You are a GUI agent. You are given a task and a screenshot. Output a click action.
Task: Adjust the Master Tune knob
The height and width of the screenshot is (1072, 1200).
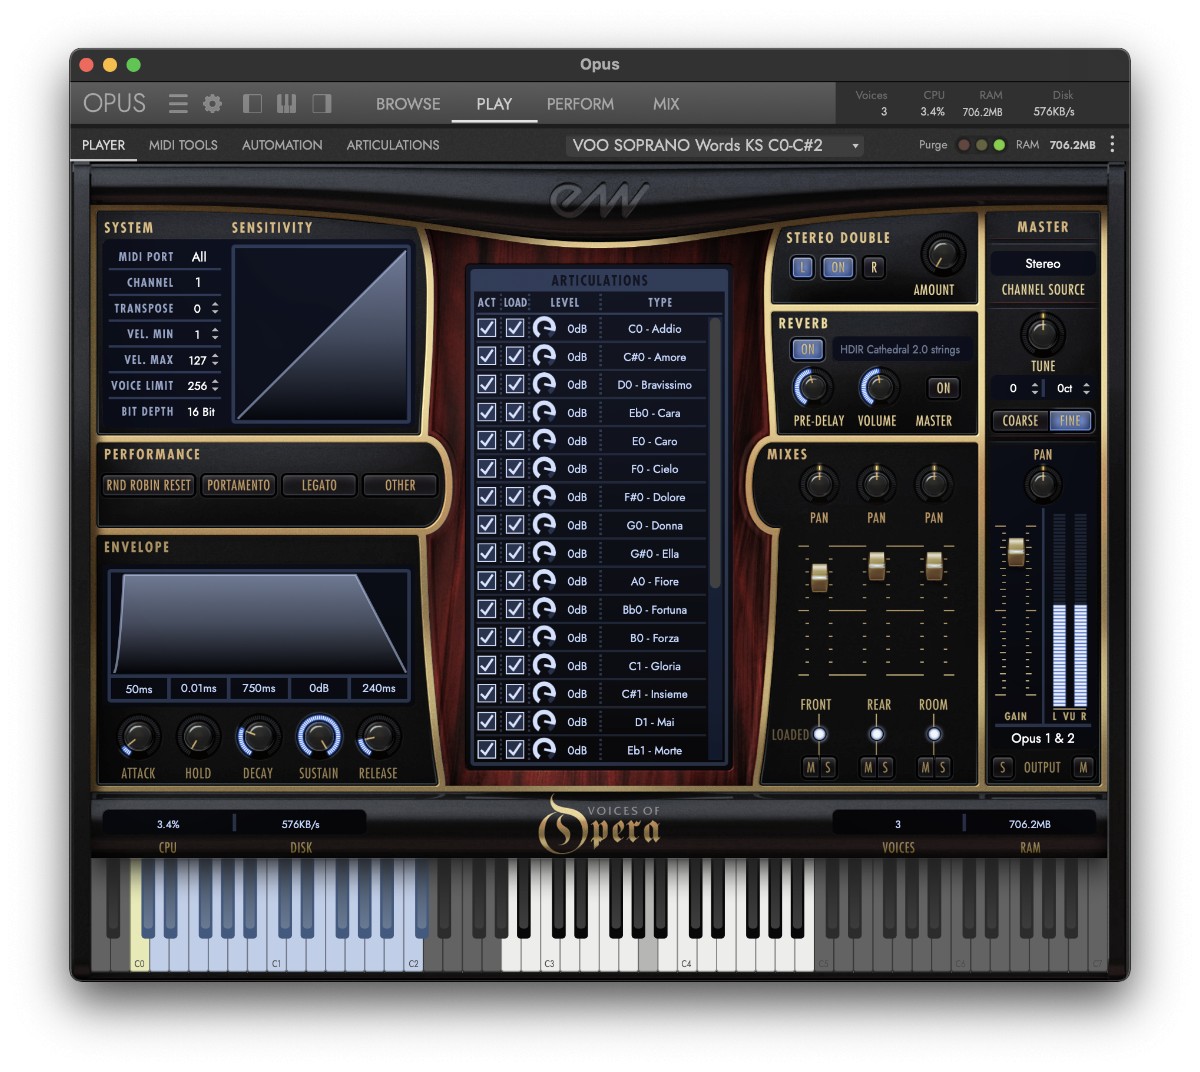point(1042,334)
